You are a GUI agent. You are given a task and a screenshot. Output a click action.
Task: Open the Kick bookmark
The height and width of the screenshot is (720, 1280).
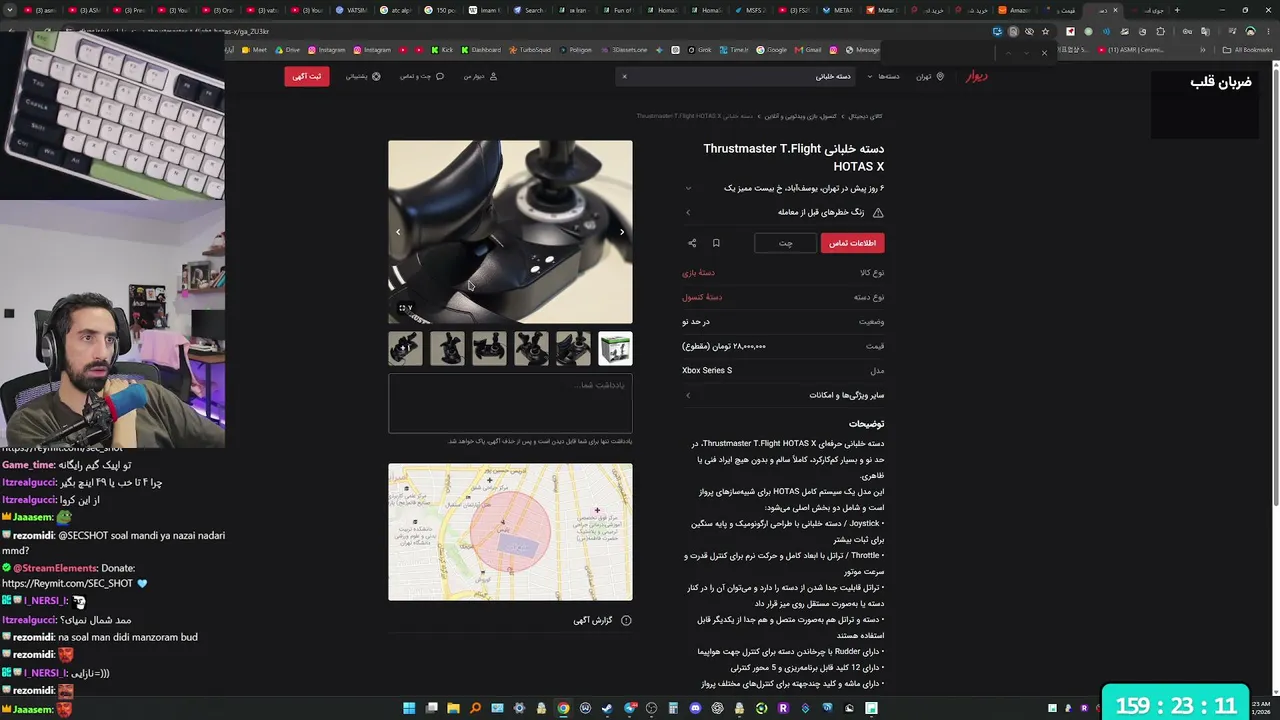click(442, 50)
